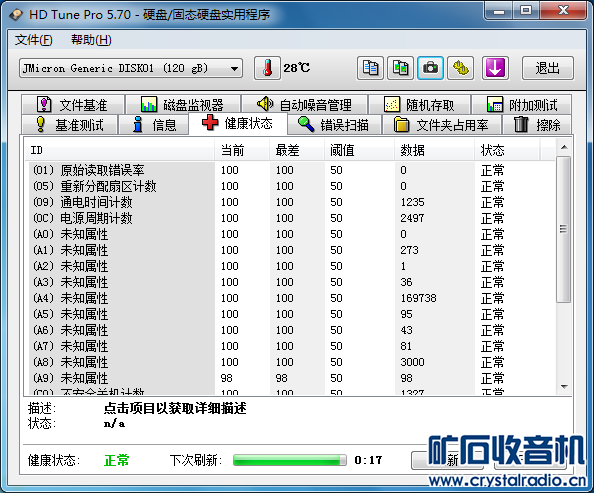This screenshot has height=493, width=594.
Task: Switch to the 错误扫描 tab
Action: (x=334, y=125)
